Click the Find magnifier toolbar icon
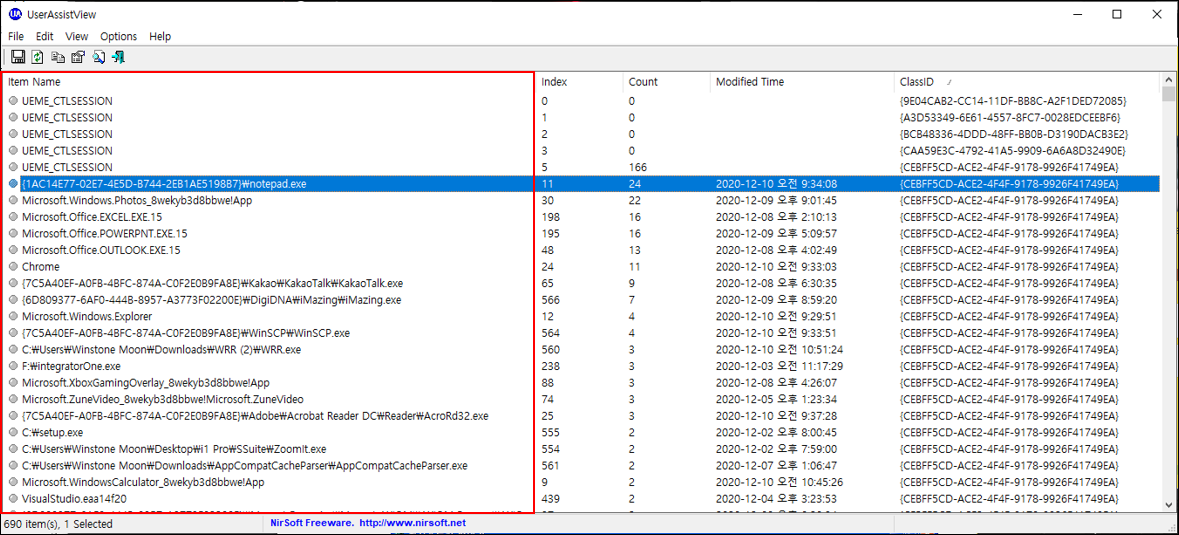Screen dimensions: 1179x535 point(99,56)
